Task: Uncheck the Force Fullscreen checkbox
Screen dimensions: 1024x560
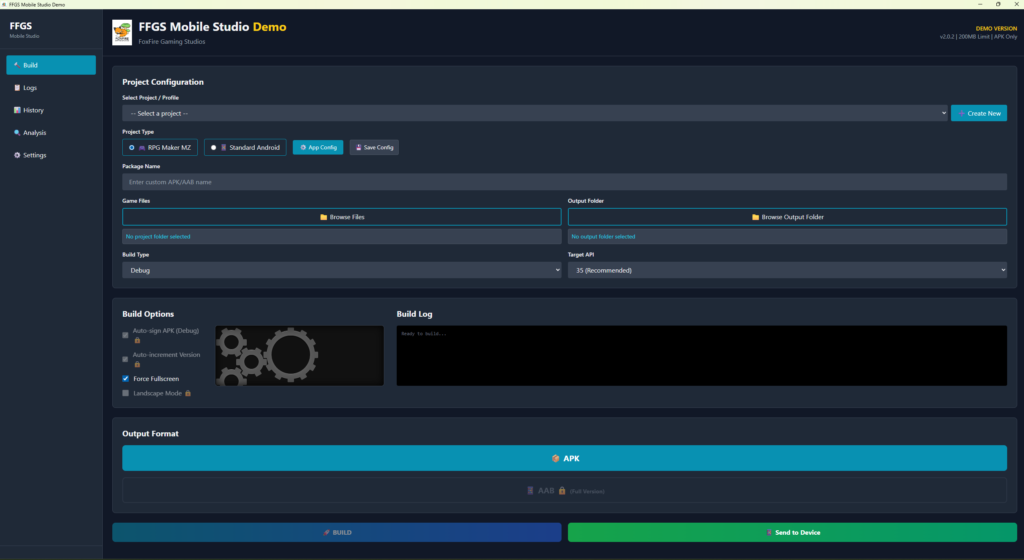Action: 125,379
